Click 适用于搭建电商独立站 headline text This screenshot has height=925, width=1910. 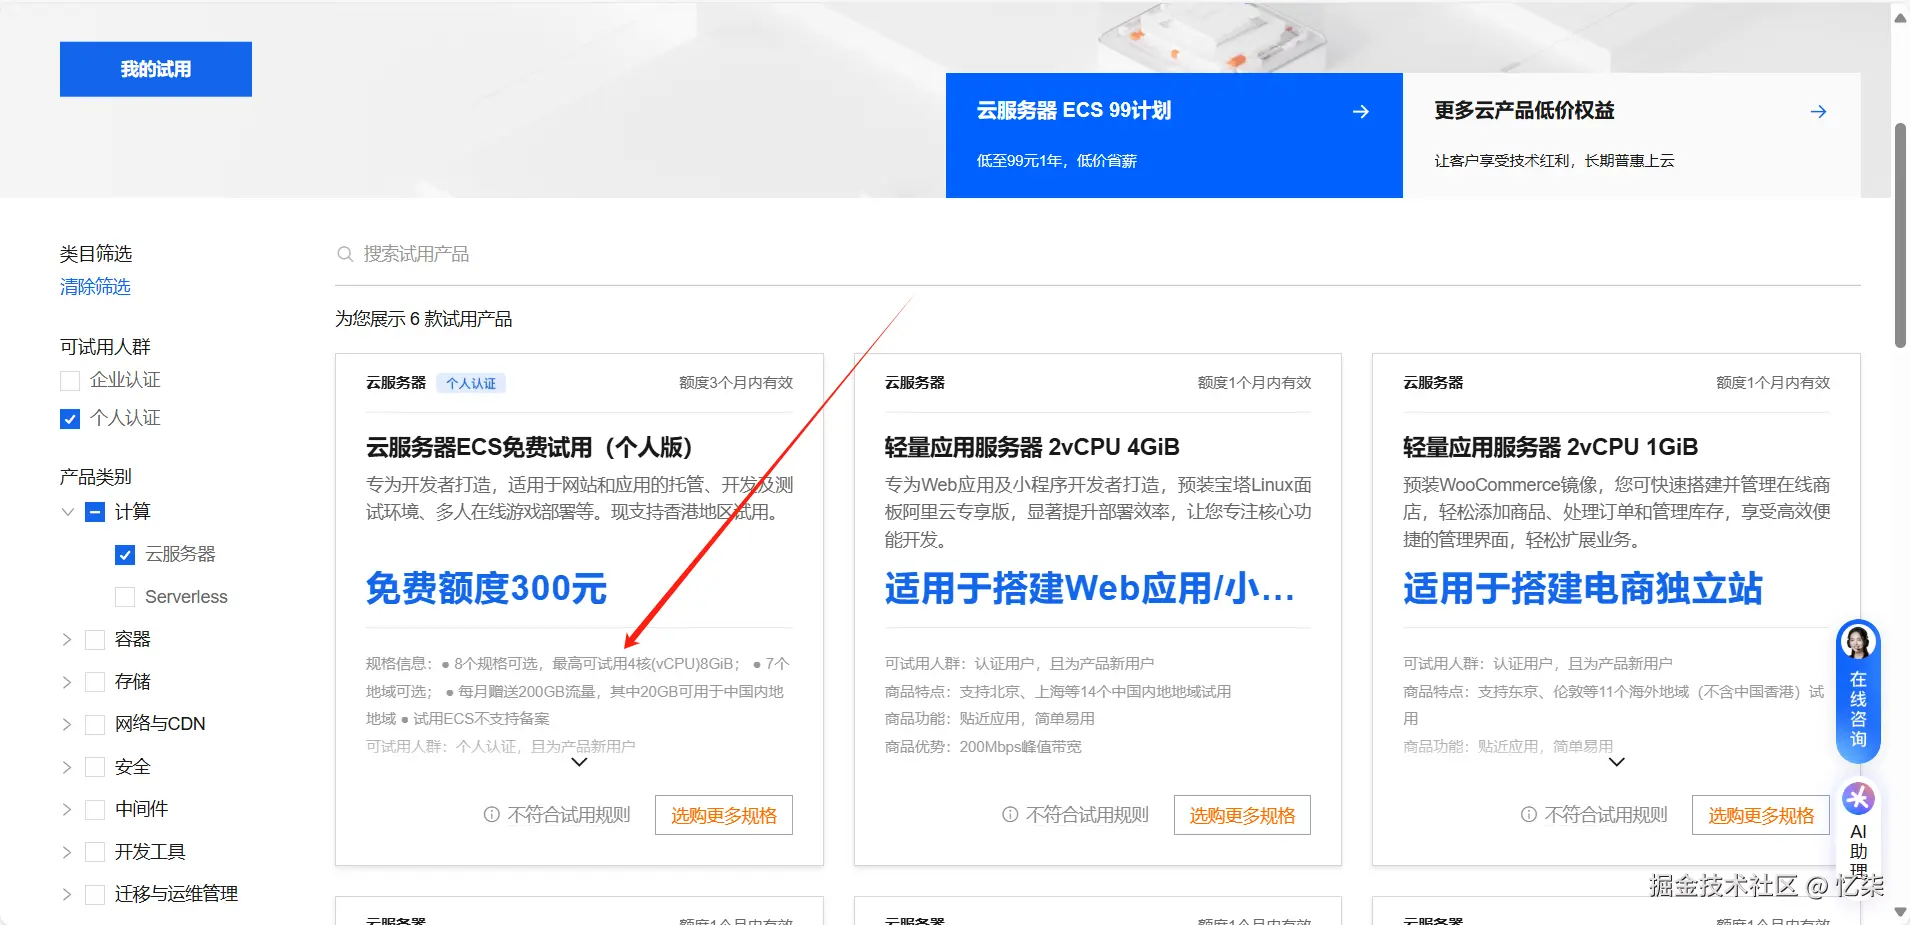click(x=1583, y=588)
